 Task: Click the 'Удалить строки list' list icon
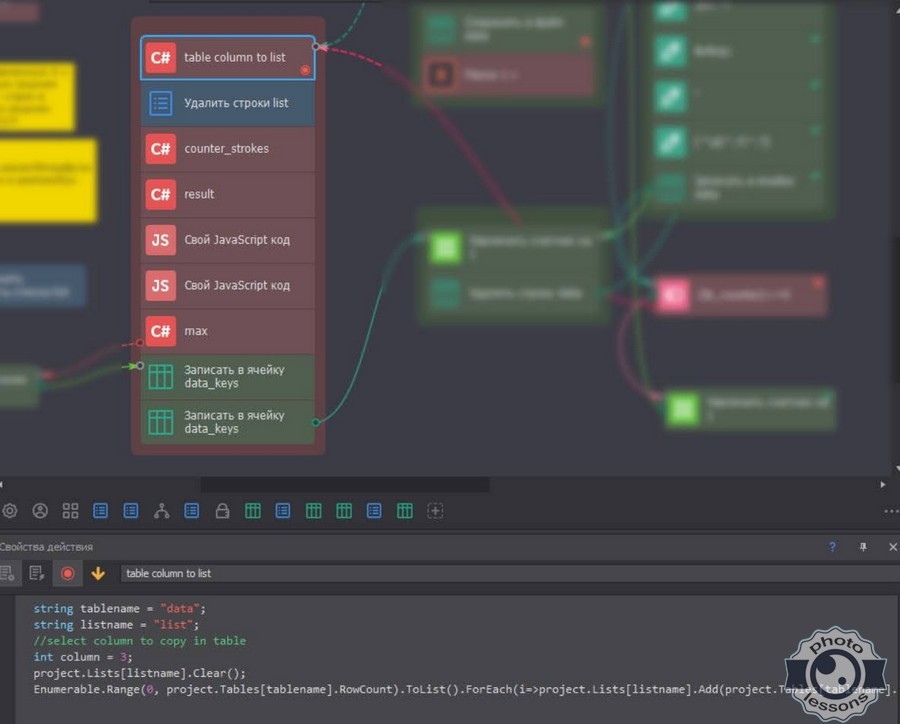coord(160,103)
